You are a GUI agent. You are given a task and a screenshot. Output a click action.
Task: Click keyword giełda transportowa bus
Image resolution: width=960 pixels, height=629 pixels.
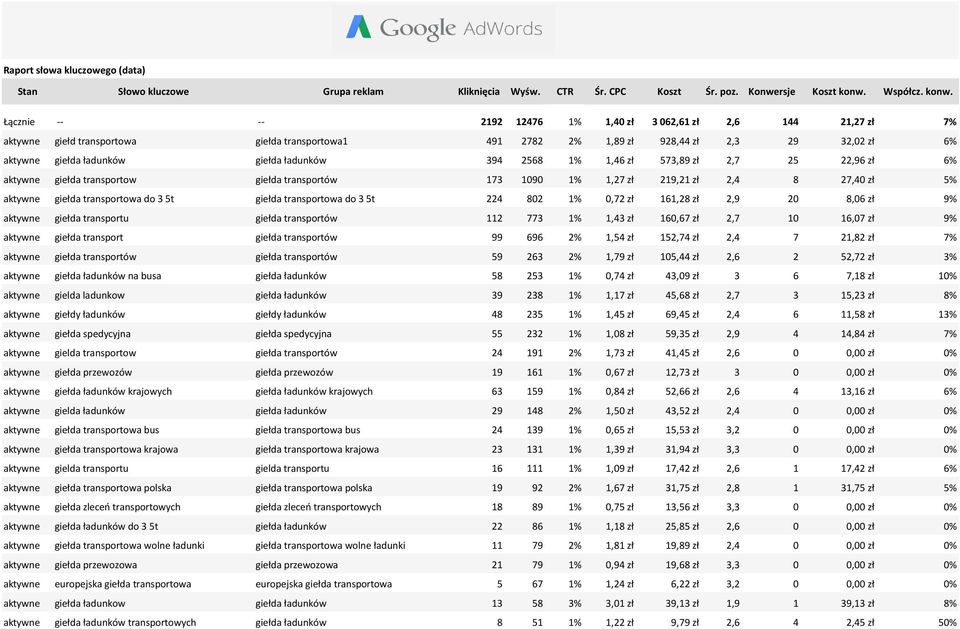click(x=107, y=430)
